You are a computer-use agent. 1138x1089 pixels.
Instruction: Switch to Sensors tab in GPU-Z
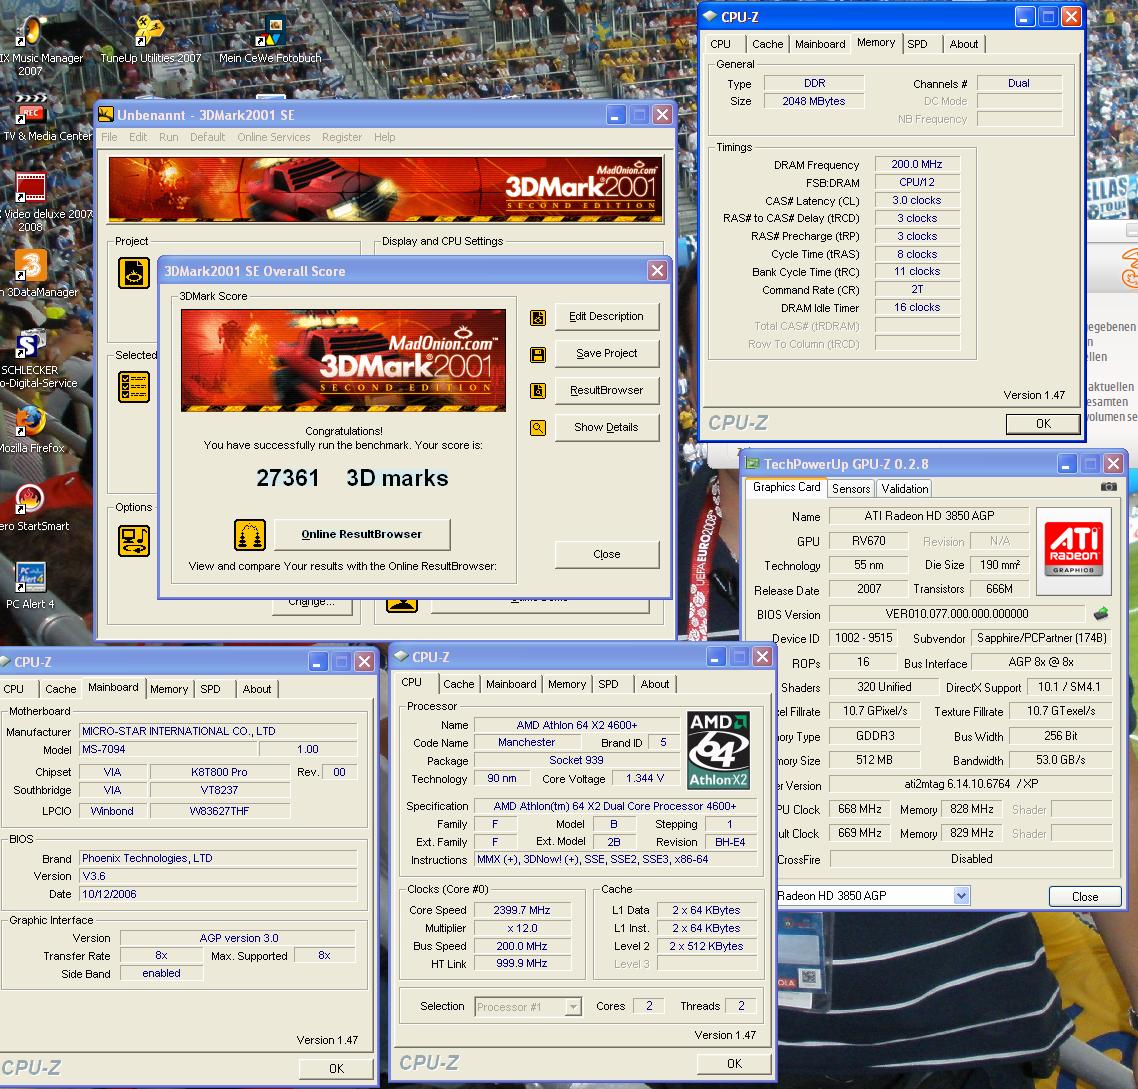click(851, 489)
